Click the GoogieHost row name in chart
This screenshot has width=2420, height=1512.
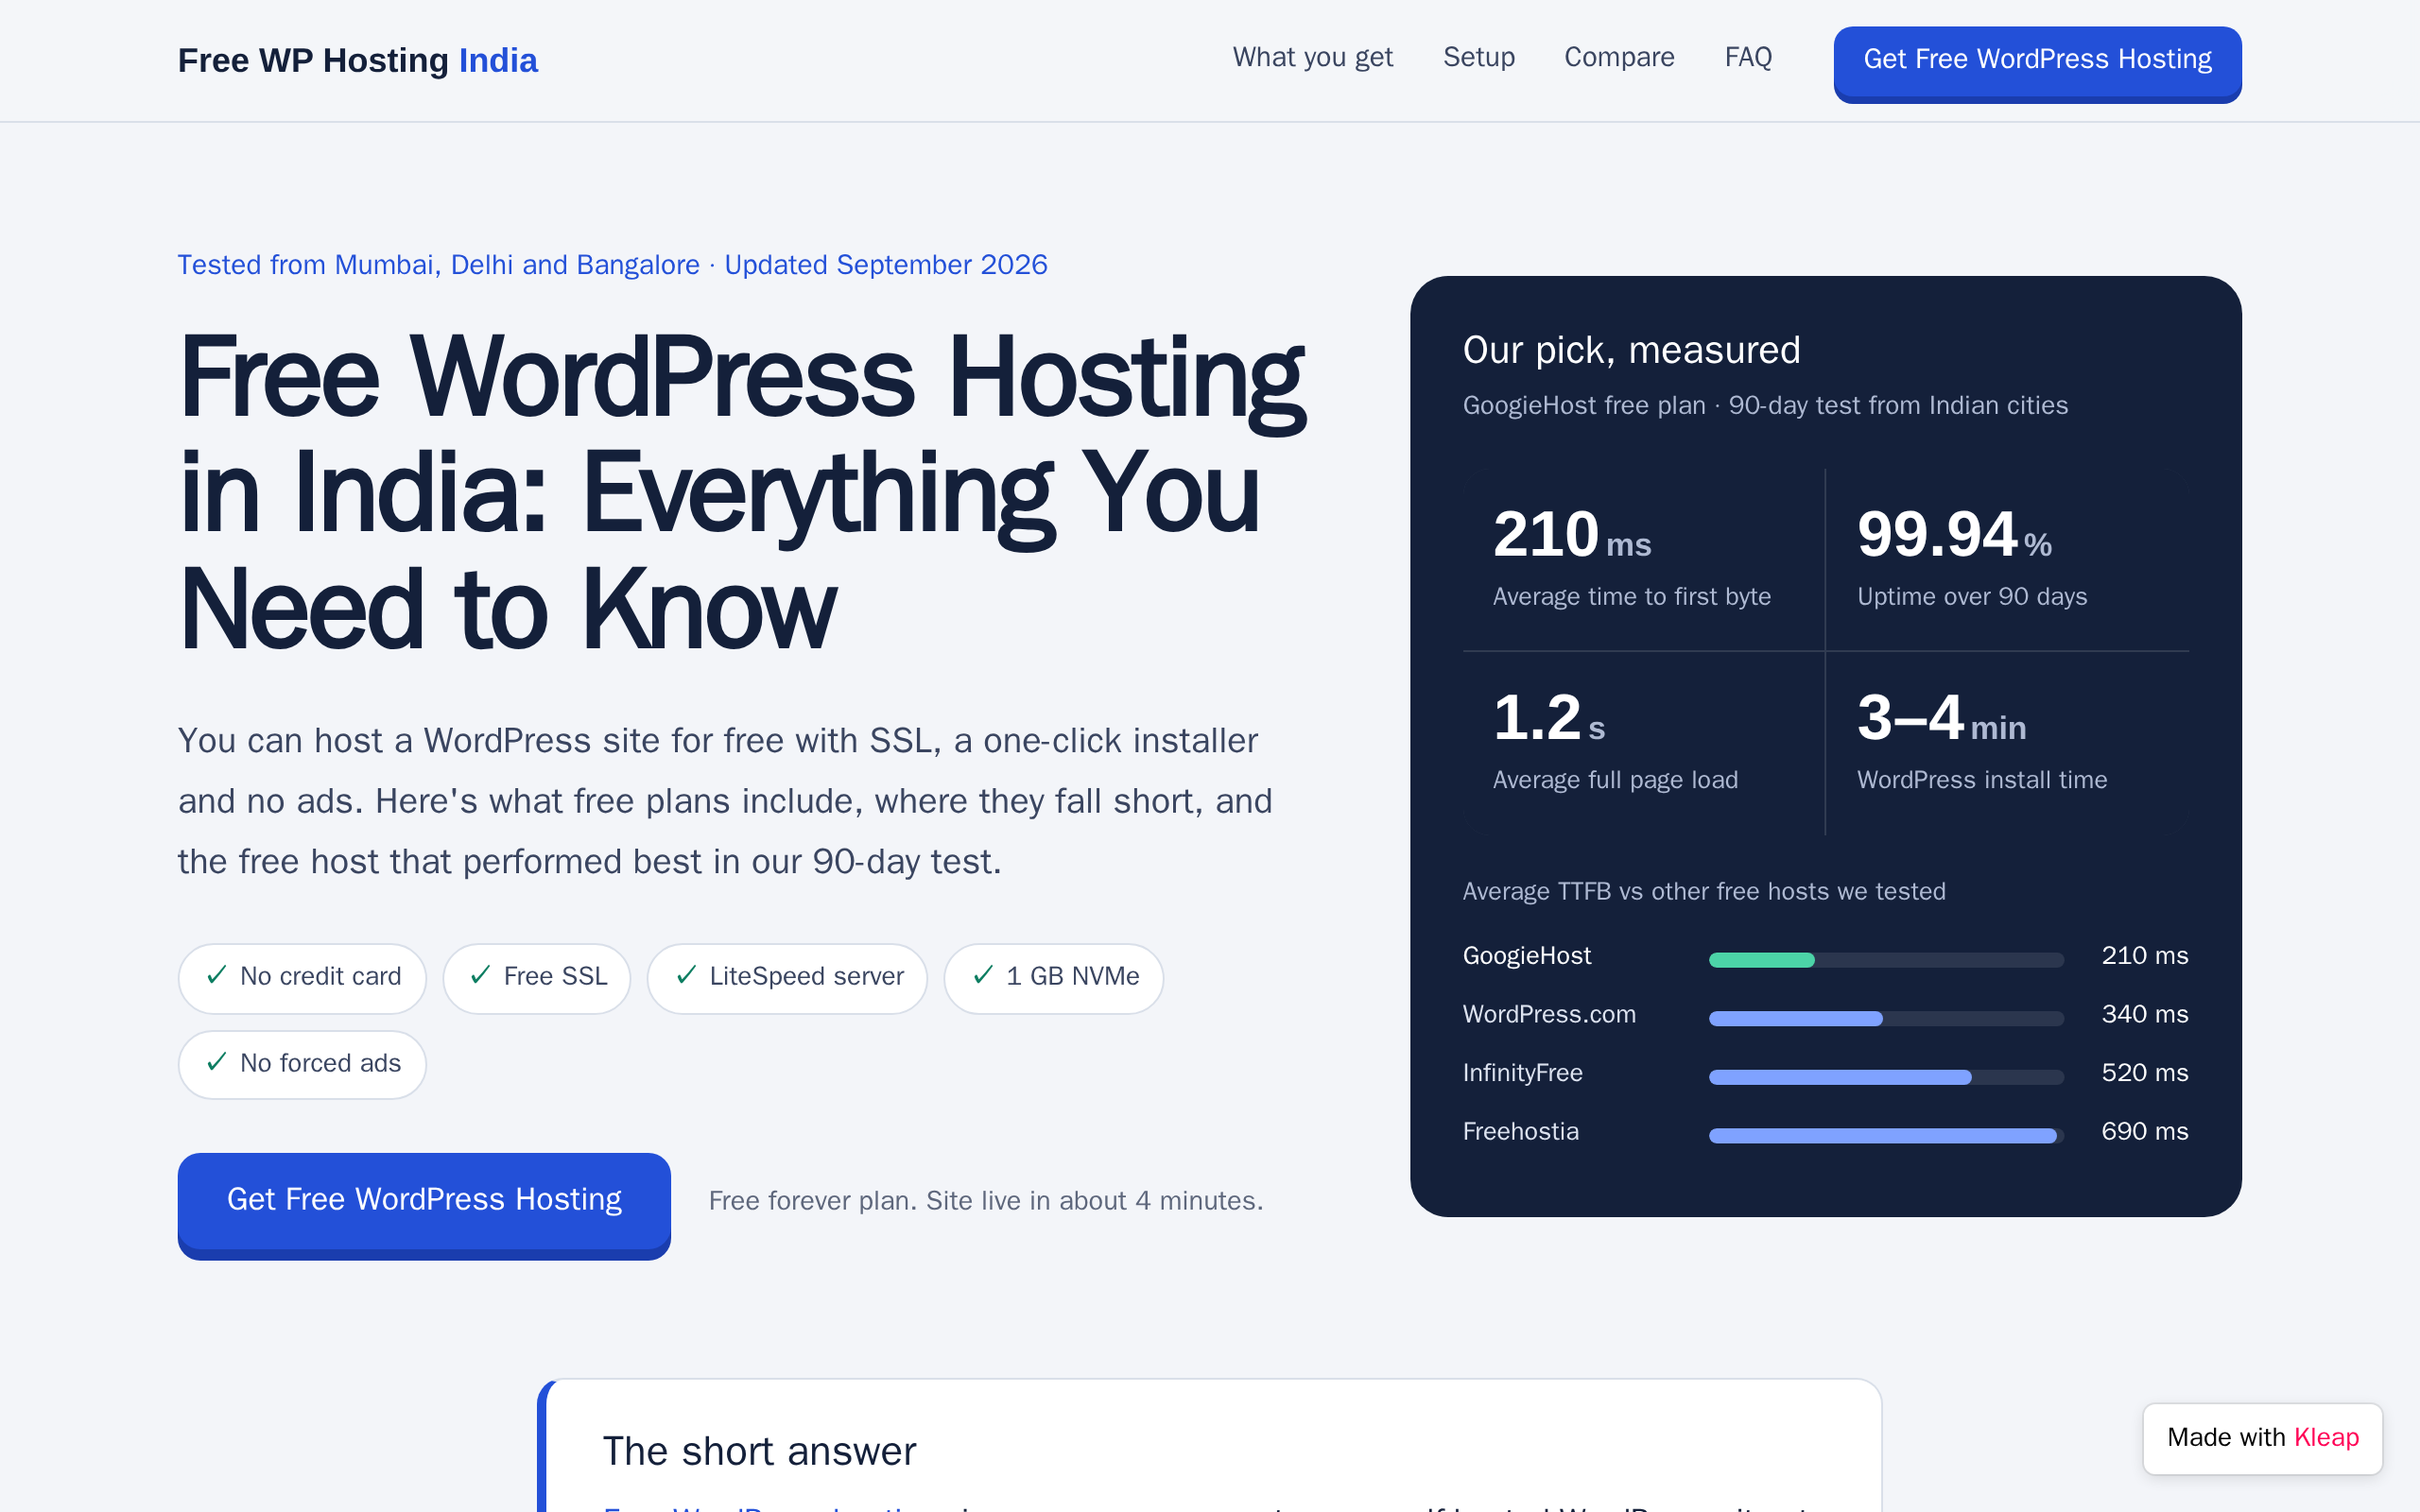point(1527,956)
